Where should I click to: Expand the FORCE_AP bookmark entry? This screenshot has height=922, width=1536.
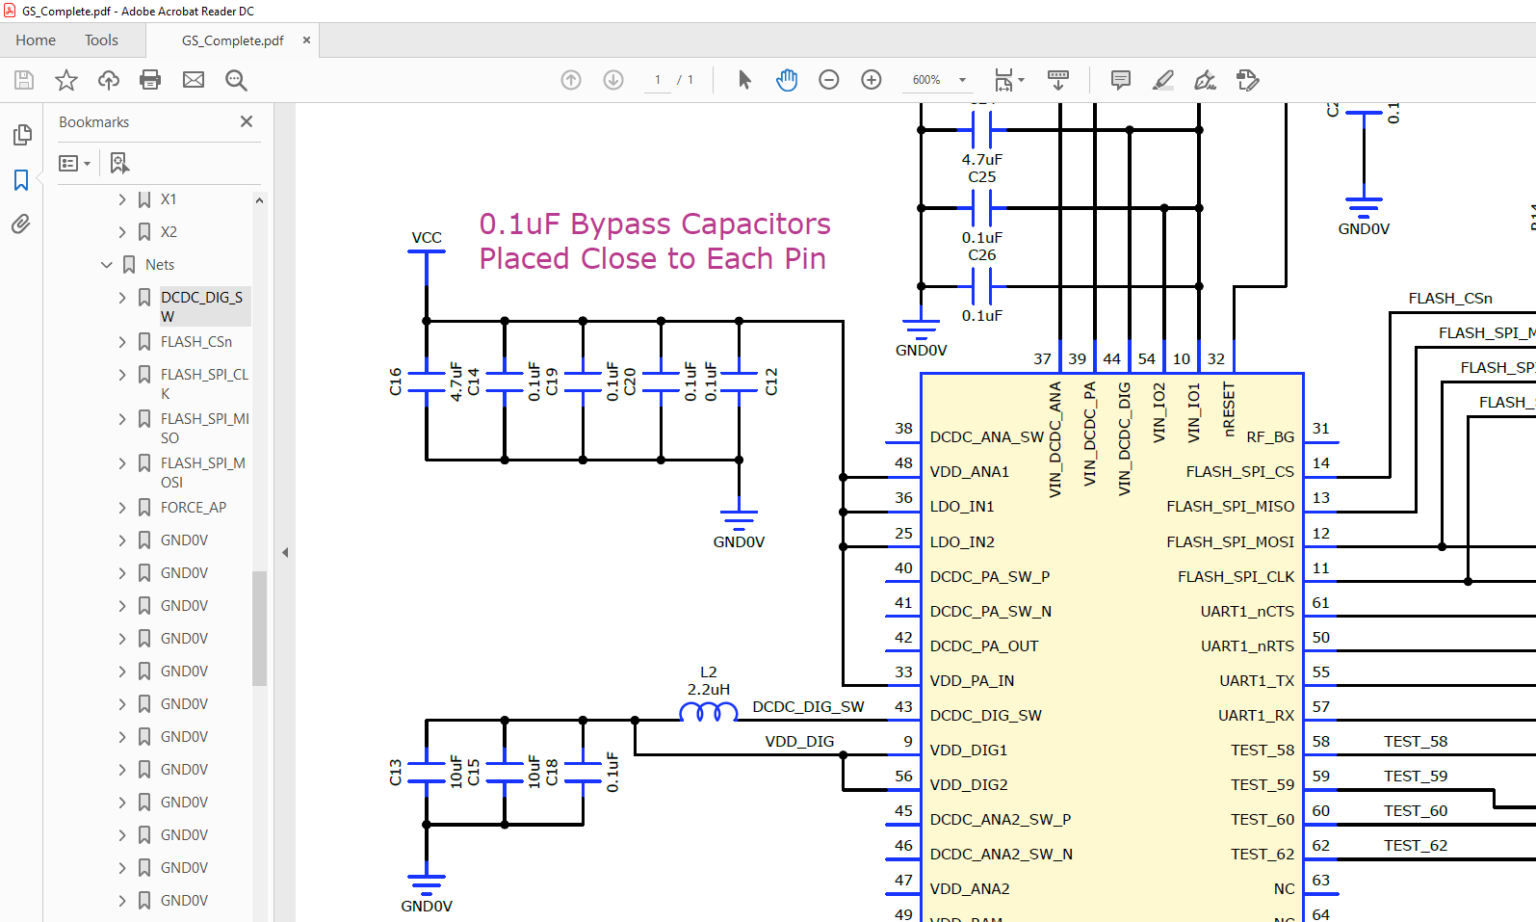(122, 508)
